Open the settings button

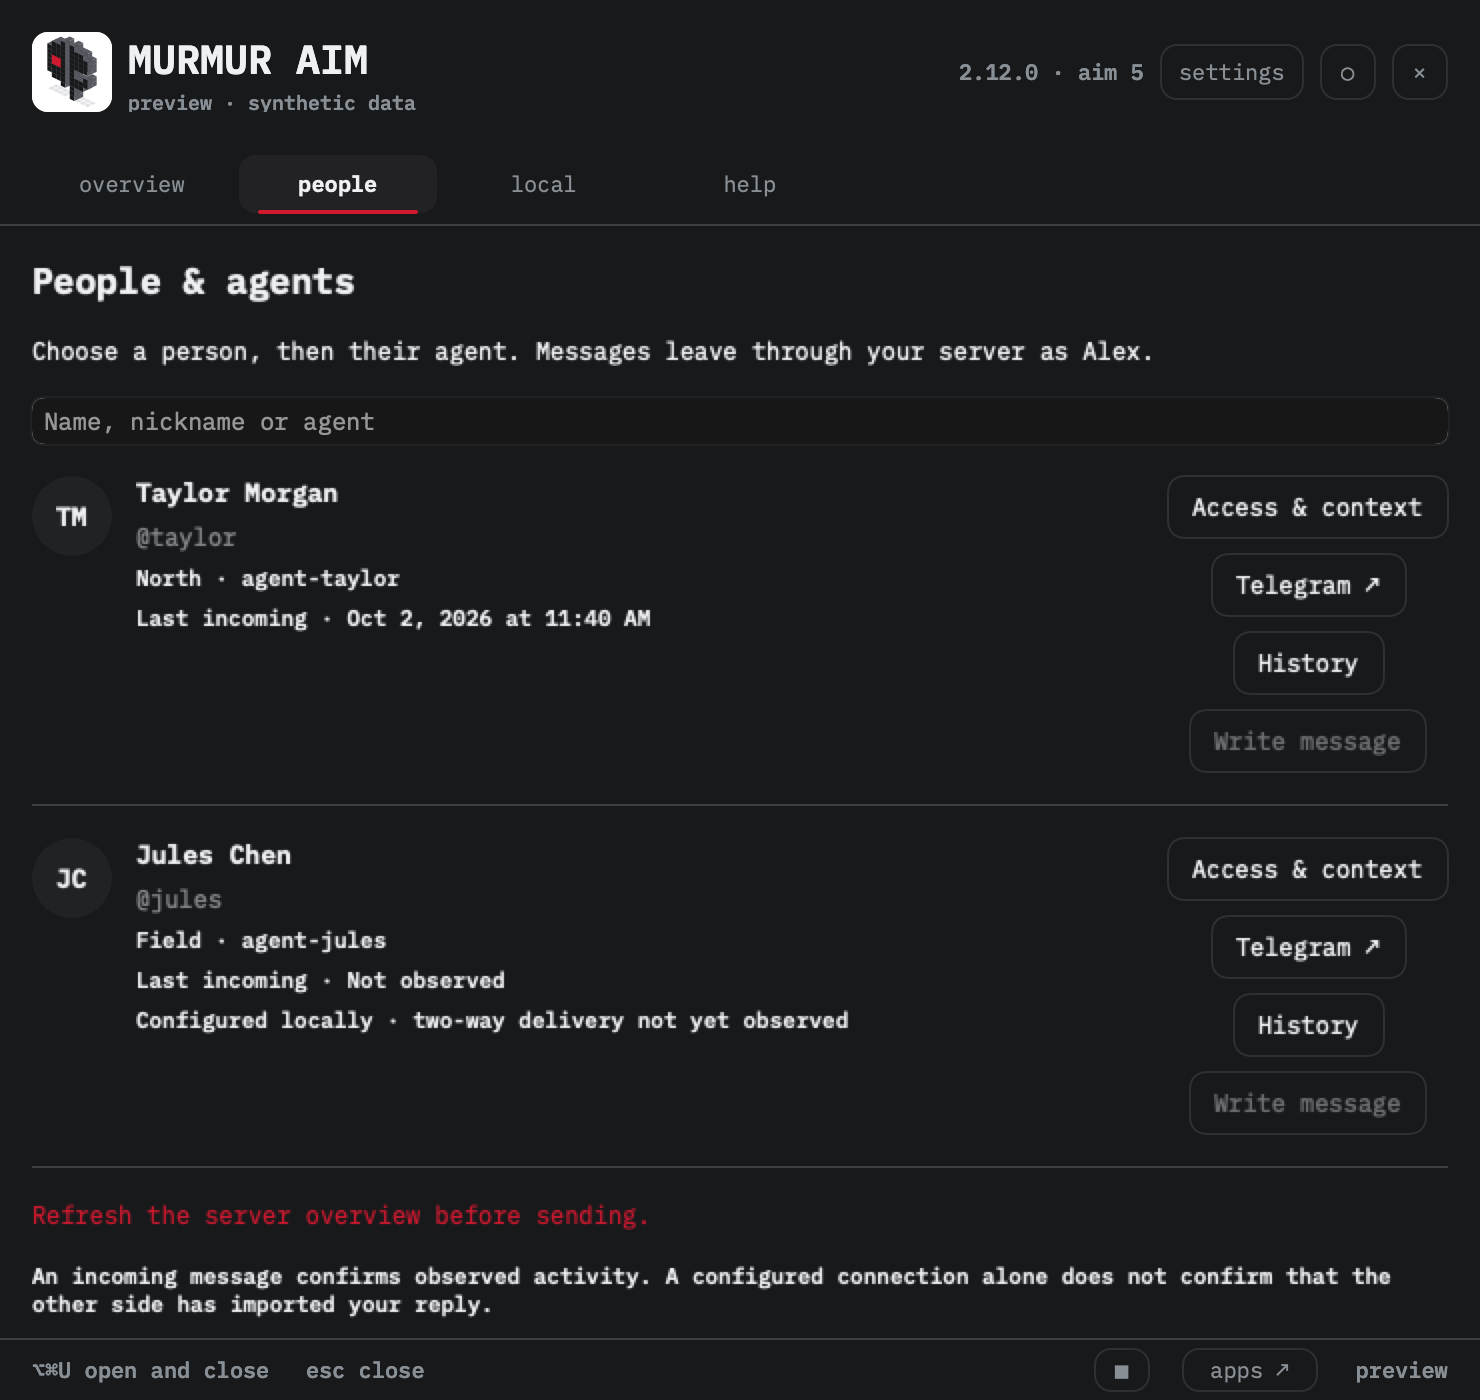(1231, 72)
